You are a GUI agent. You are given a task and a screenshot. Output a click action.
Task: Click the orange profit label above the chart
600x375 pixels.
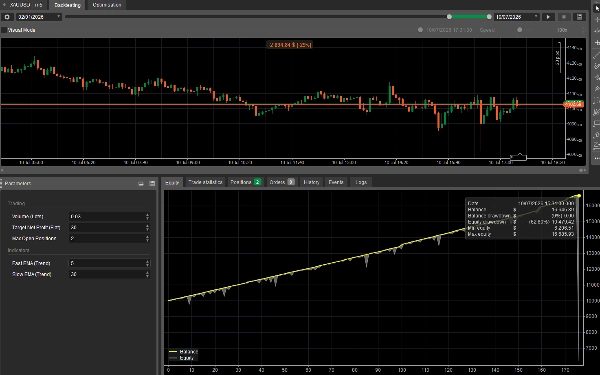pos(290,45)
